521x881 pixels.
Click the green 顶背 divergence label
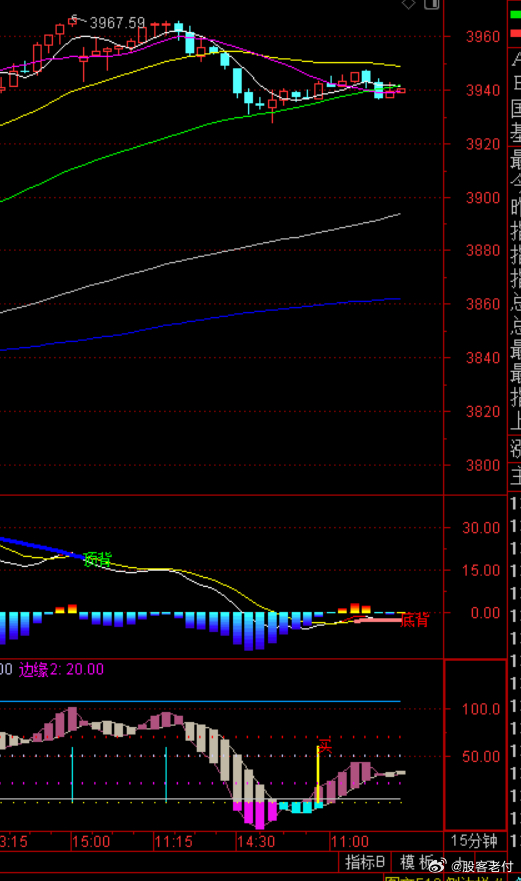[x=97, y=559]
